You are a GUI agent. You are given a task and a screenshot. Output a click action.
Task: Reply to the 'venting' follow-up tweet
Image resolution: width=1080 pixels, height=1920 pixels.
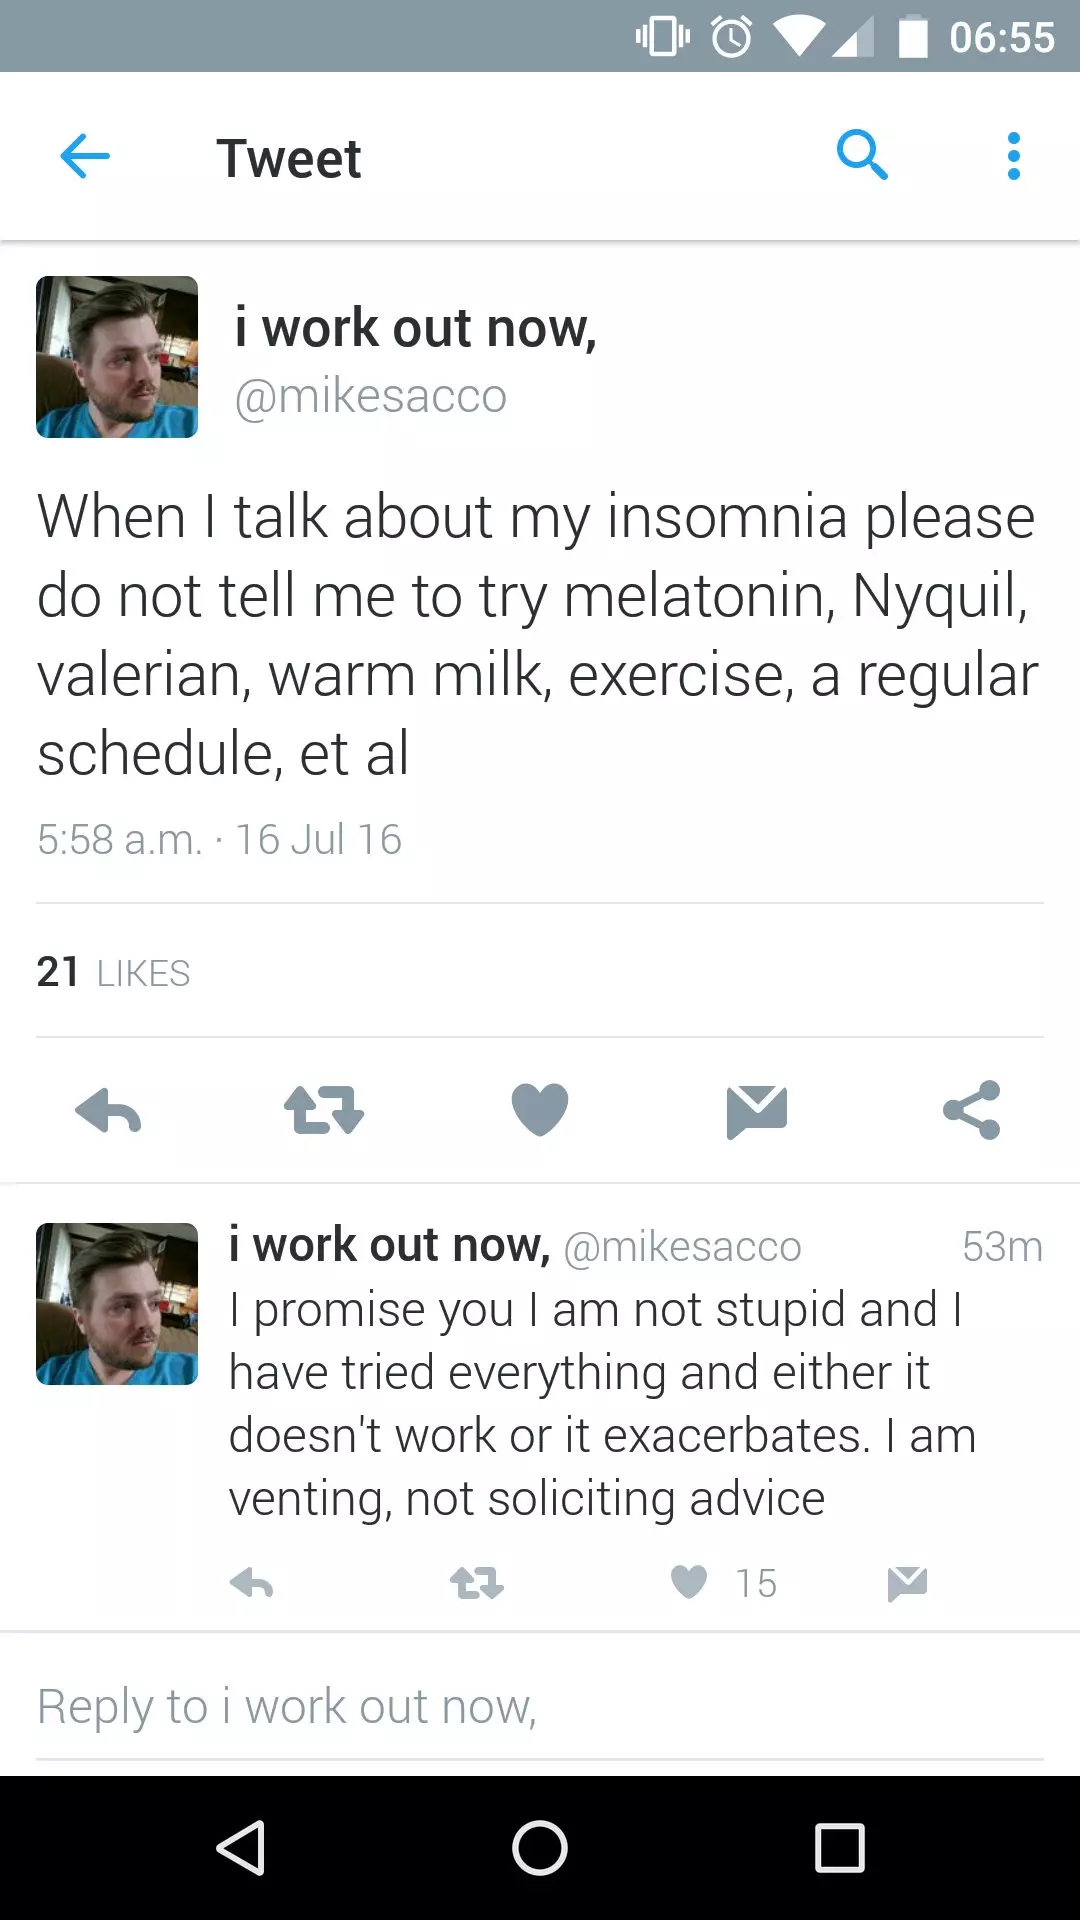pyautogui.click(x=252, y=1583)
